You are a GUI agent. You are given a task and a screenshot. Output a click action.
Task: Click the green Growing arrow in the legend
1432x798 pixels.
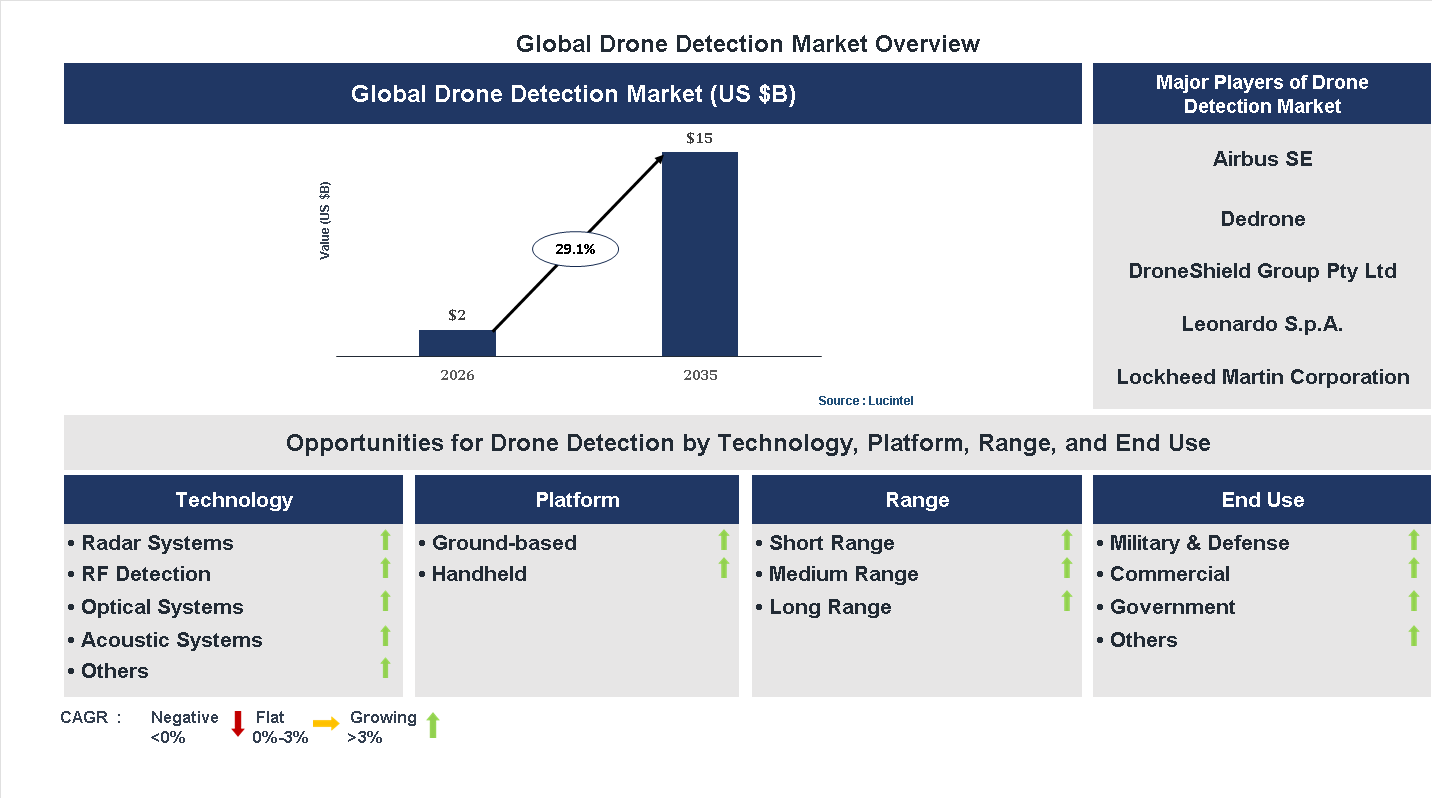(x=432, y=725)
